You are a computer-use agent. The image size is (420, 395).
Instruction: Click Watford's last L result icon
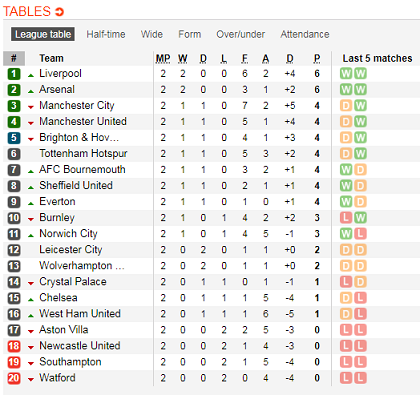point(360,378)
